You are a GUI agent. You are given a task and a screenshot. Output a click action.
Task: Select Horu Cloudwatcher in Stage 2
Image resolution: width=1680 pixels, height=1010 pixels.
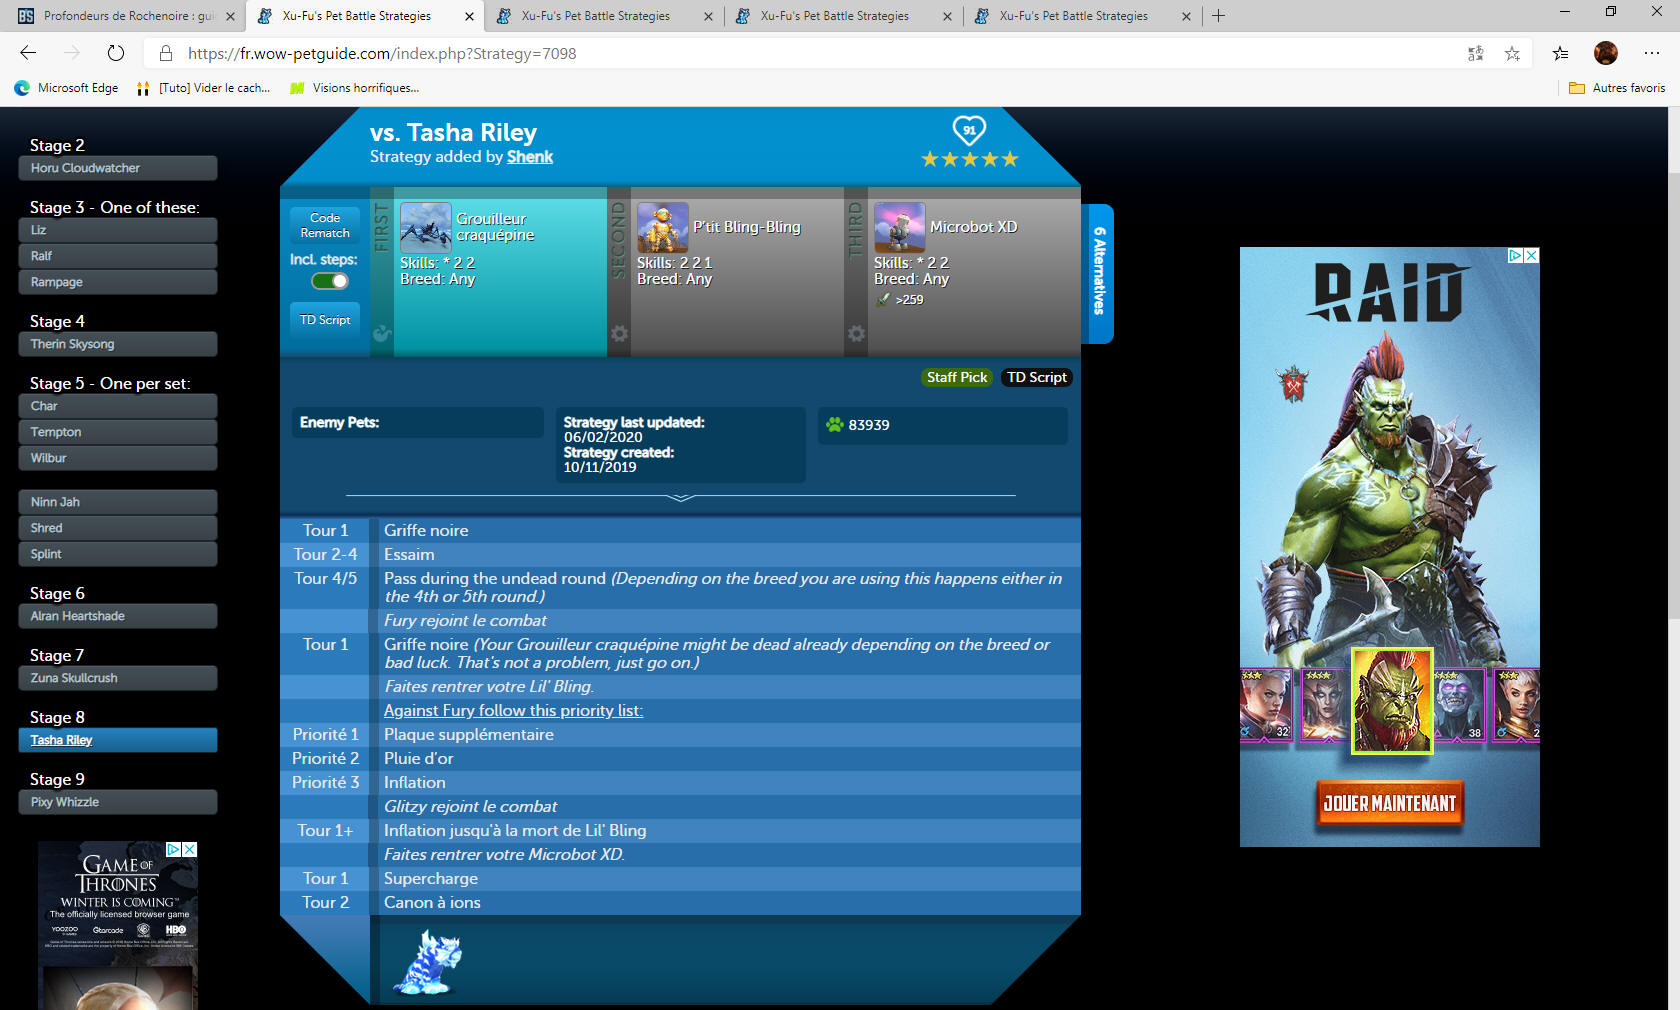118,168
